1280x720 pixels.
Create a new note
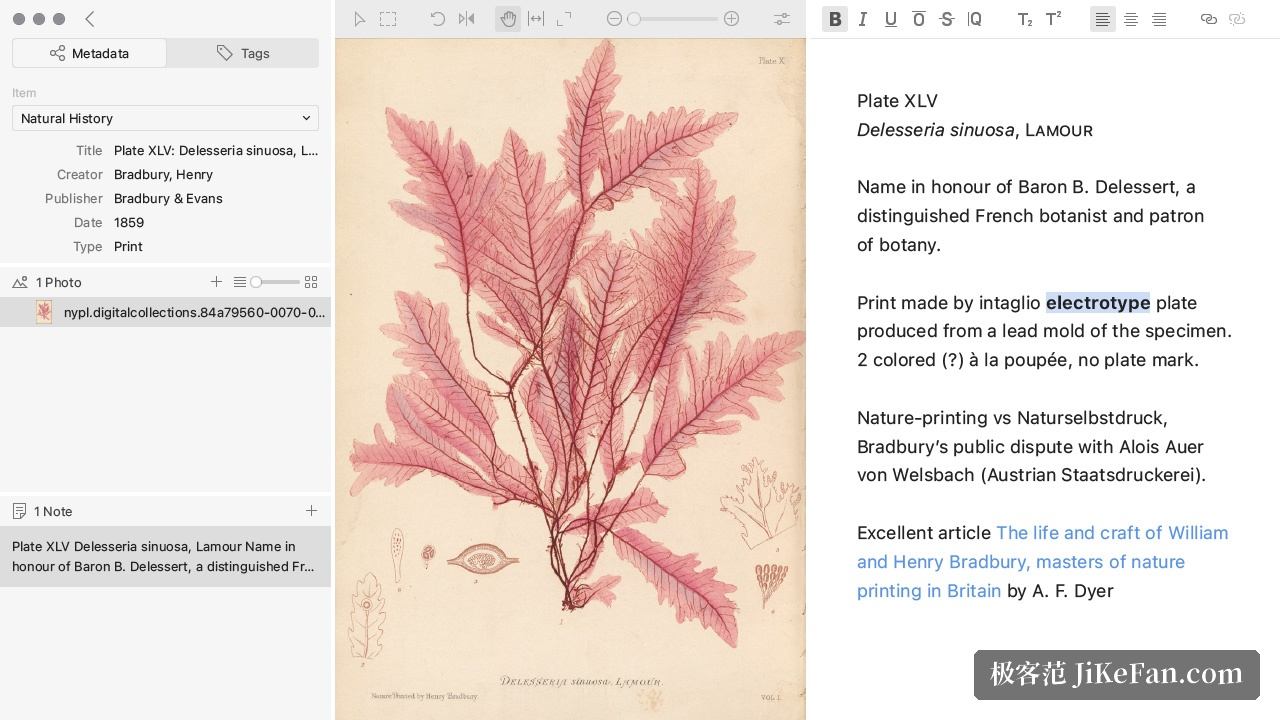(x=311, y=511)
